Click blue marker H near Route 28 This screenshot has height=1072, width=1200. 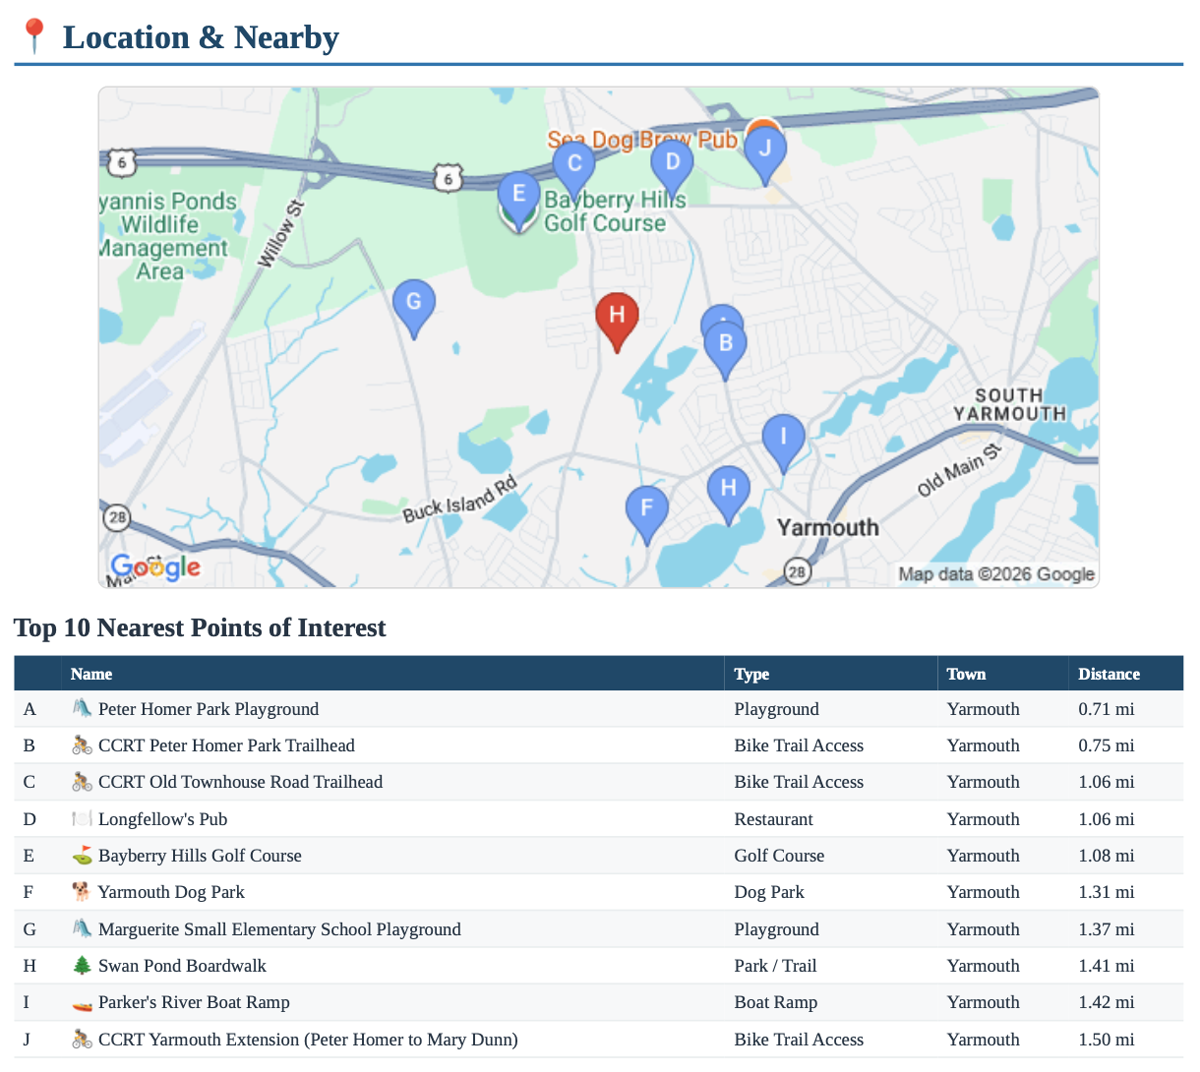[729, 488]
